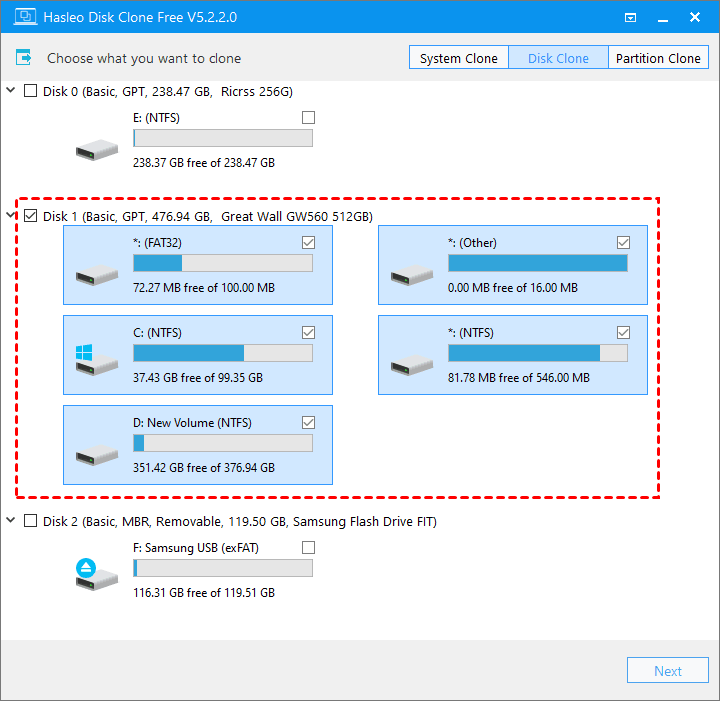Select the Disk 0 Ricrss 256G label
720x701 pixels.
point(168,91)
